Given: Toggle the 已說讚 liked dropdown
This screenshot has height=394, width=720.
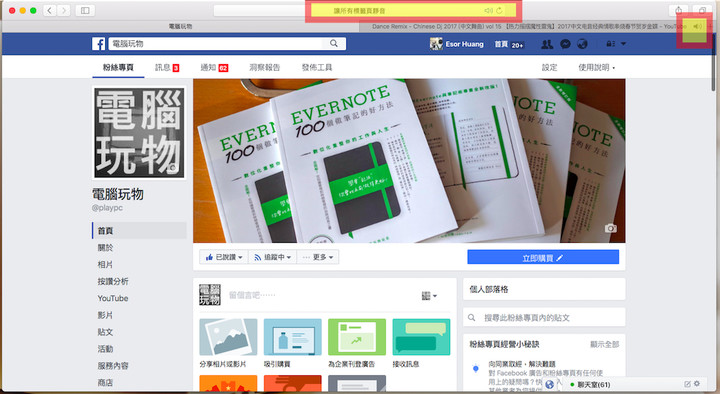Looking at the screenshot, I should pyautogui.click(x=224, y=257).
